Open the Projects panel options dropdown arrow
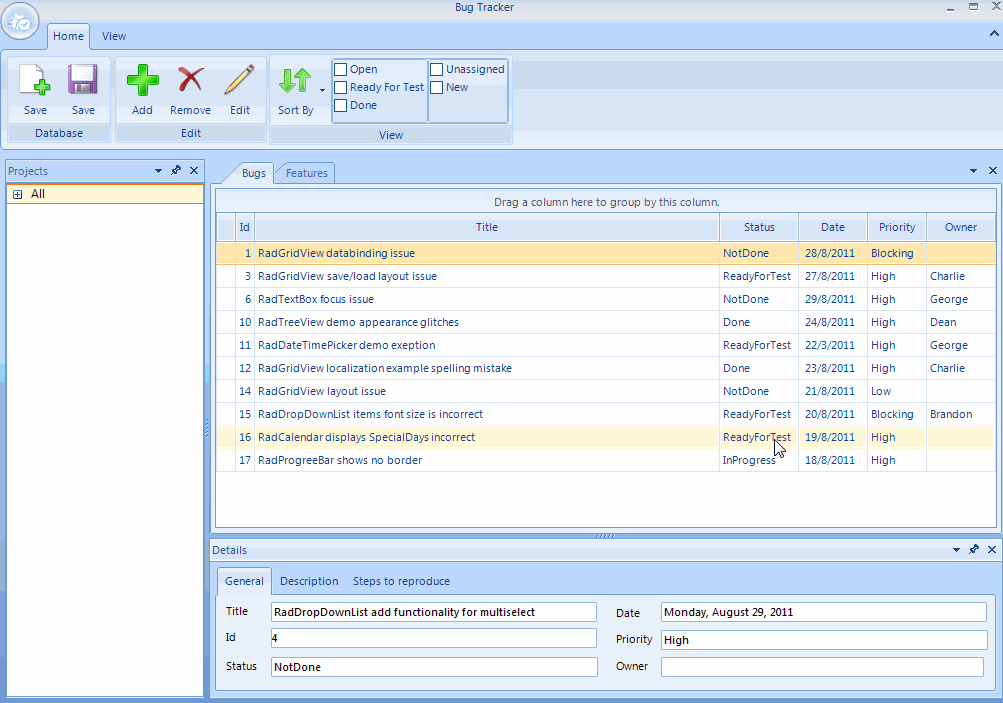Screen dimensions: 1003x703 [x=158, y=171]
